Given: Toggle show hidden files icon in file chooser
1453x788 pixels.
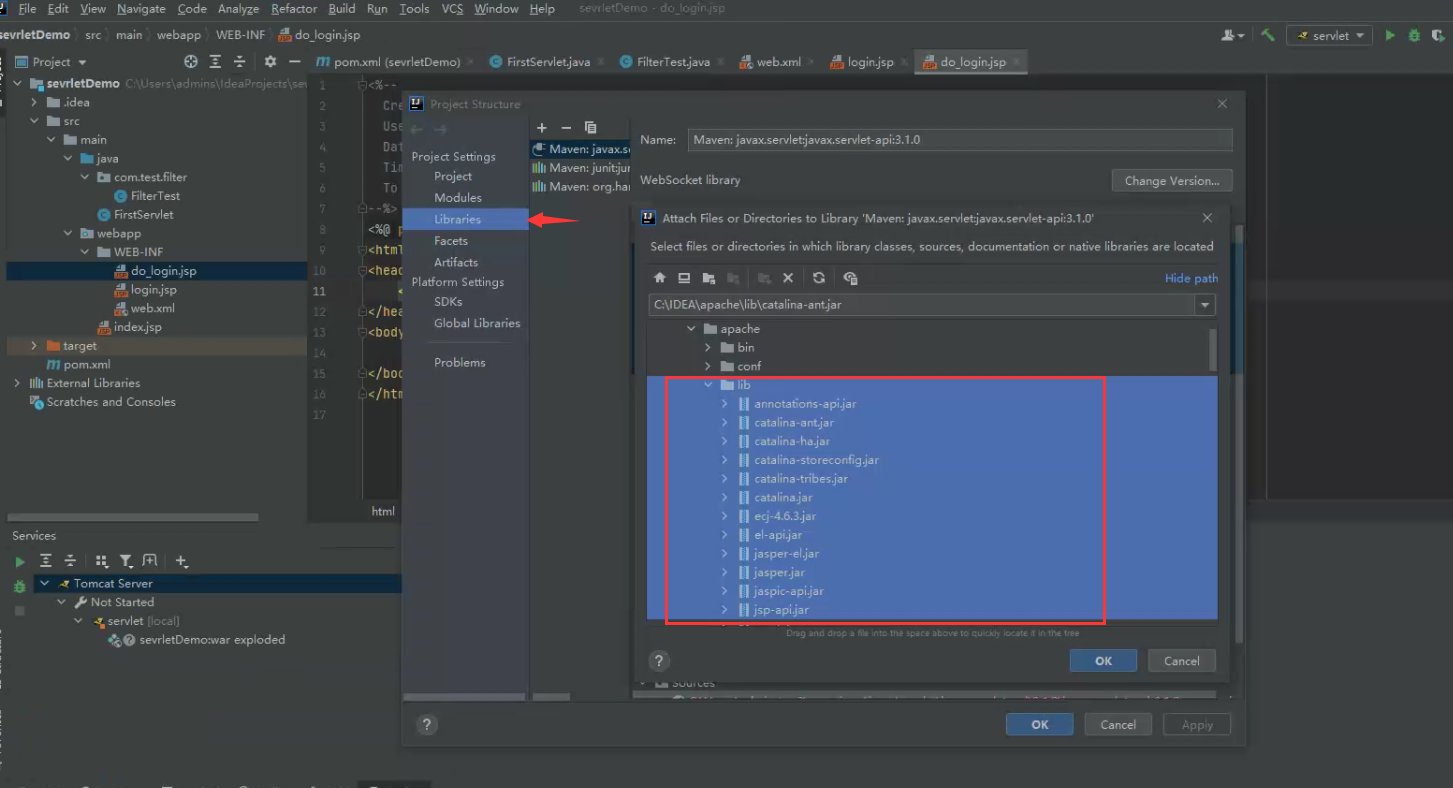Looking at the screenshot, I should (x=850, y=278).
